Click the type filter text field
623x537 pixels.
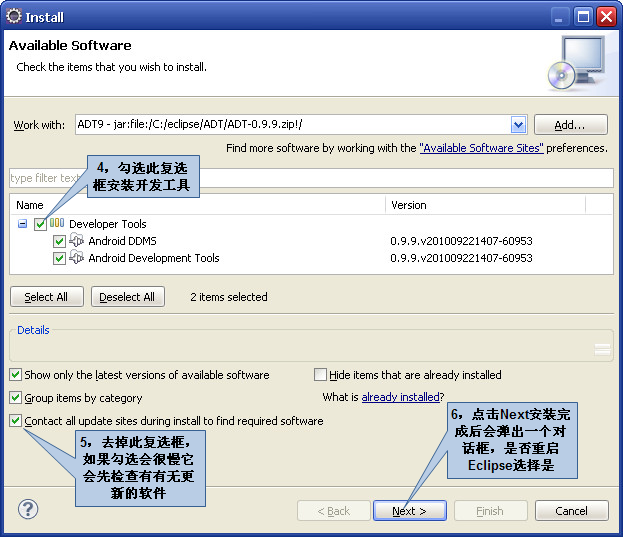311,178
